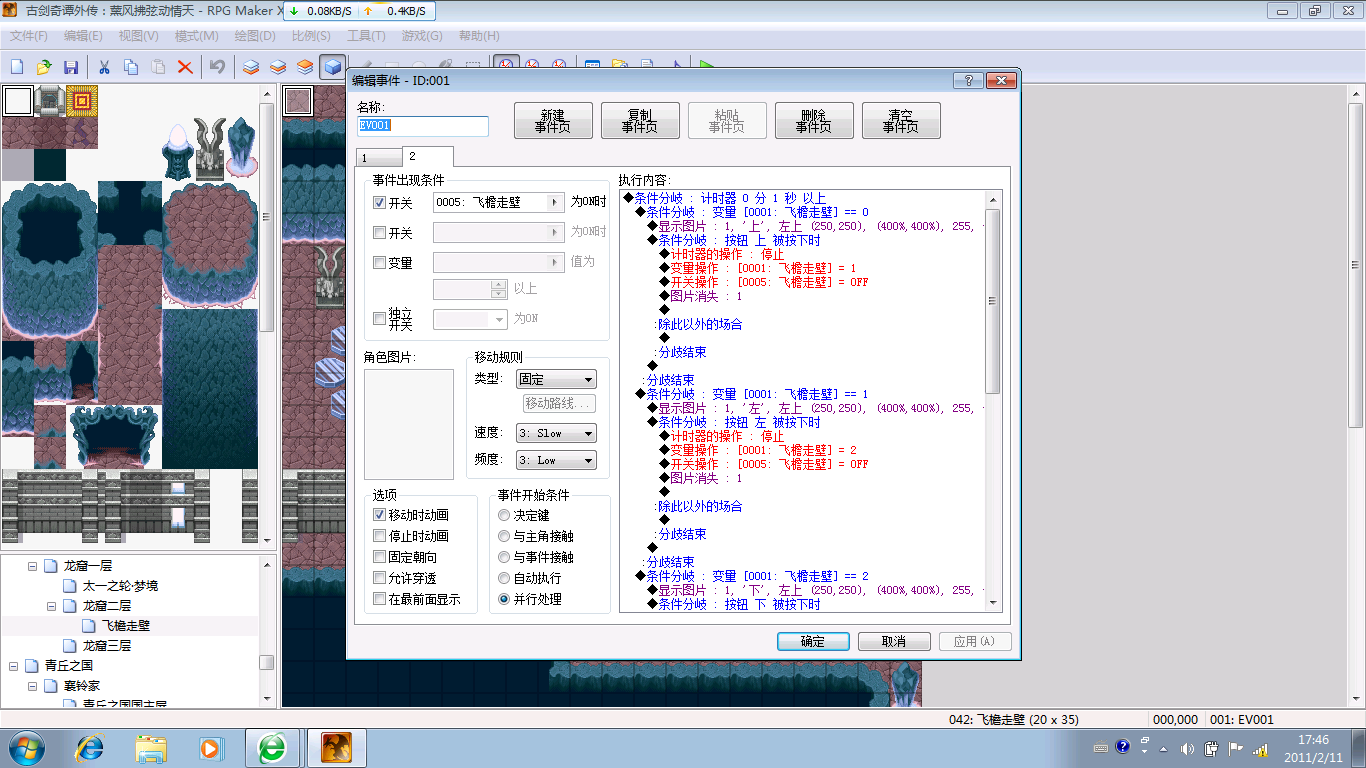Save project with the floppy disk icon
This screenshot has height=768, width=1366.
(71, 67)
